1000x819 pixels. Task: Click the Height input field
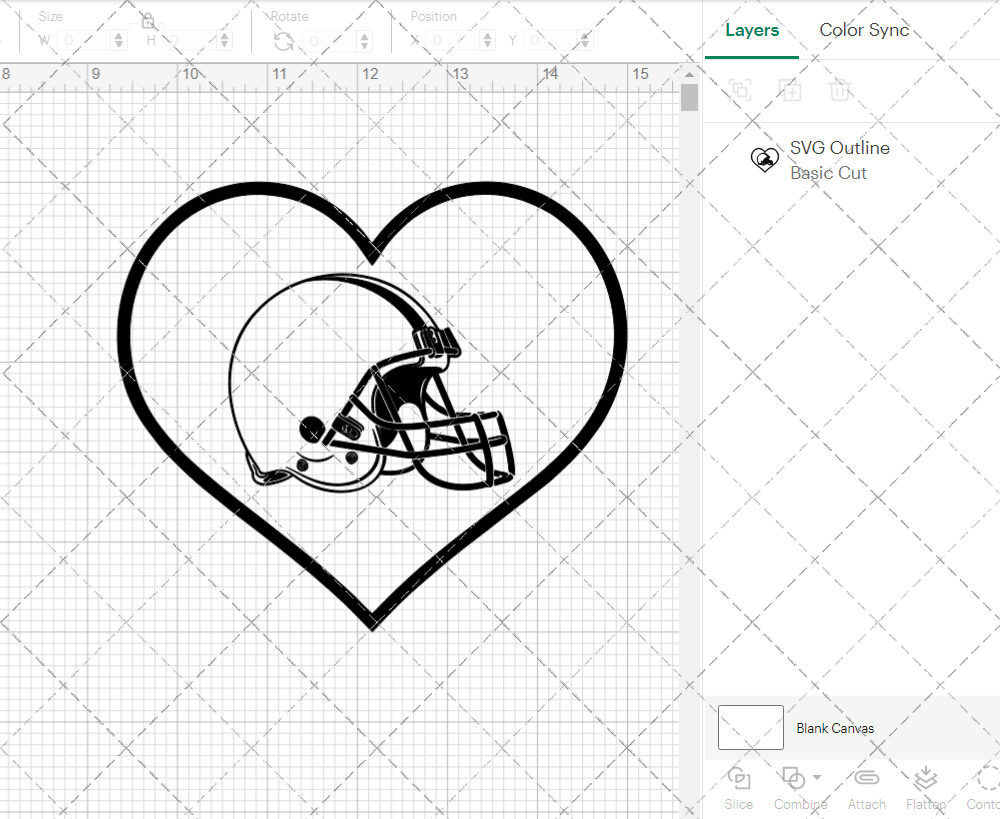(x=191, y=41)
